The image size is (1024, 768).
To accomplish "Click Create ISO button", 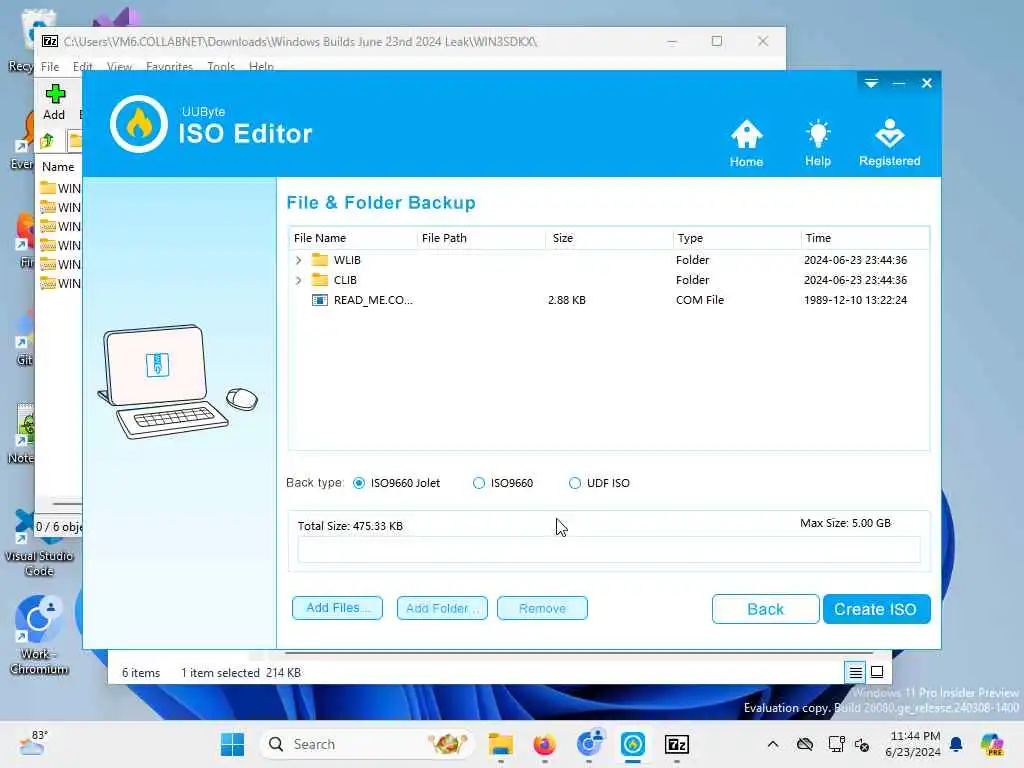I will 876,609.
